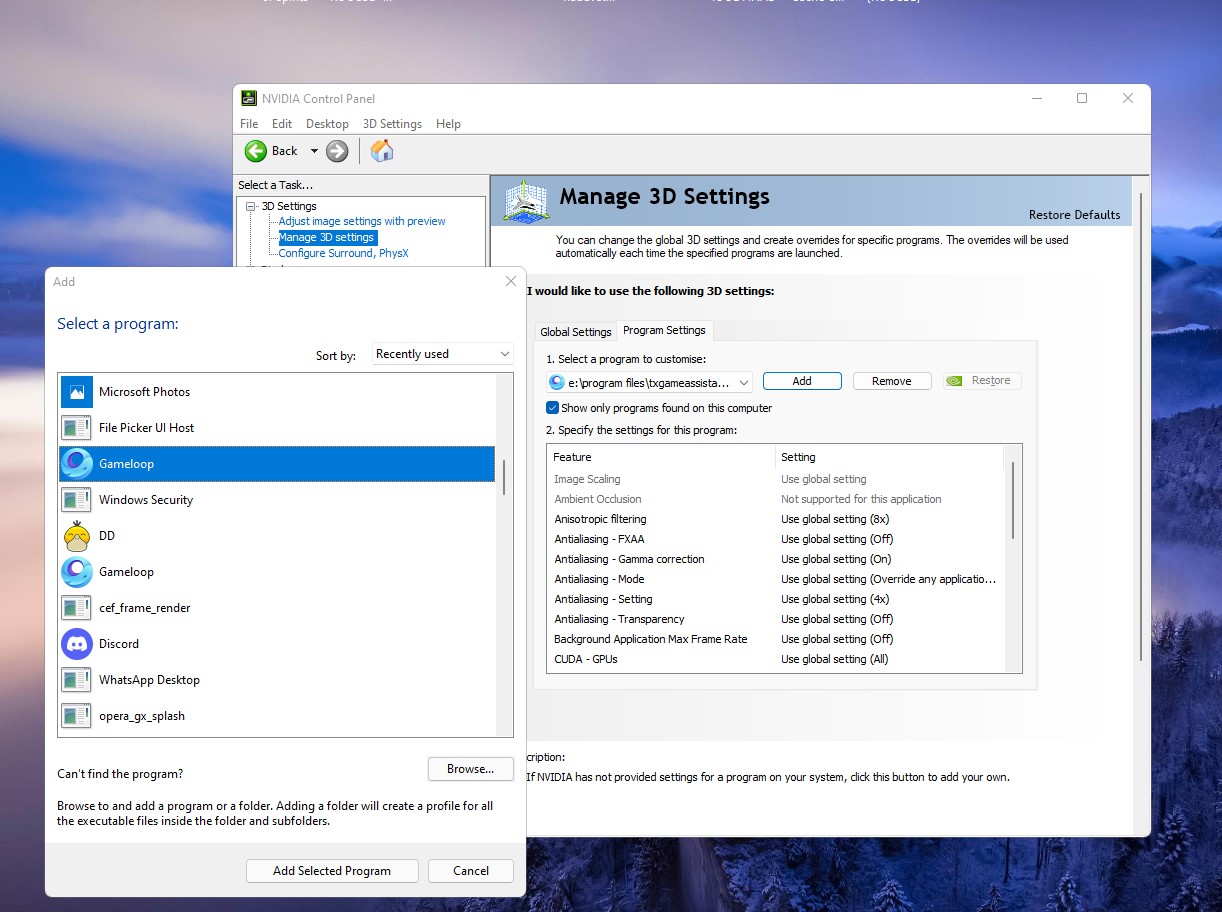
Task: Click the Home icon in toolbar
Action: tap(382, 151)
